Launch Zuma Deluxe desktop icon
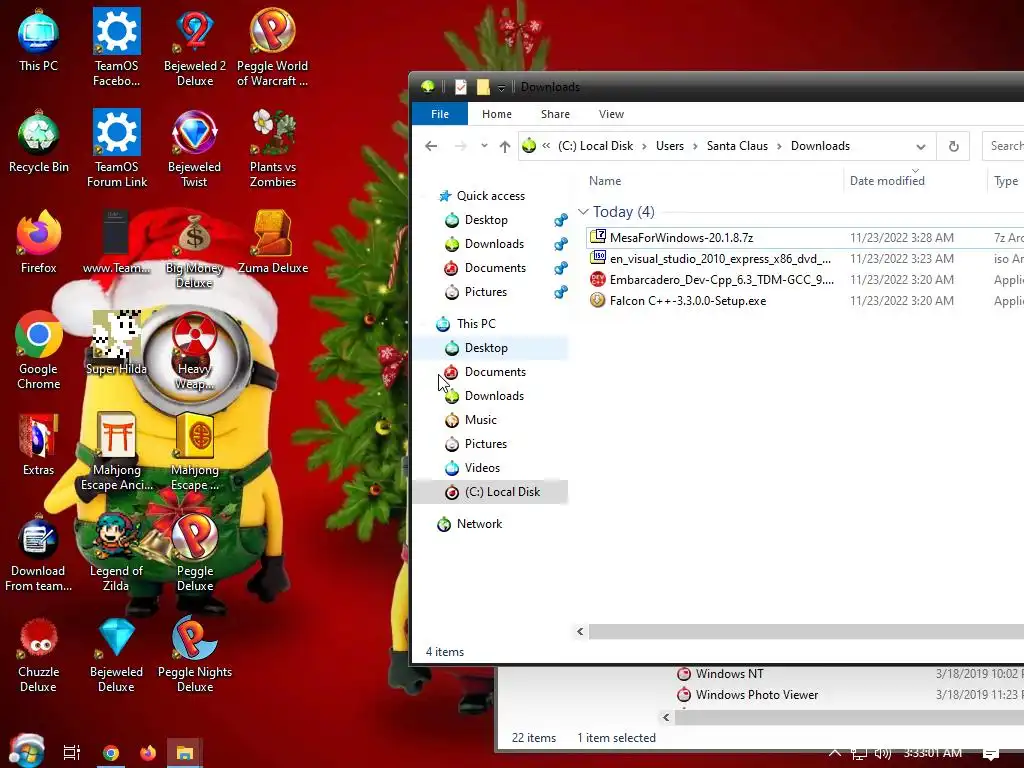The width and height of the screenshot is (1024, 768). 272,242
